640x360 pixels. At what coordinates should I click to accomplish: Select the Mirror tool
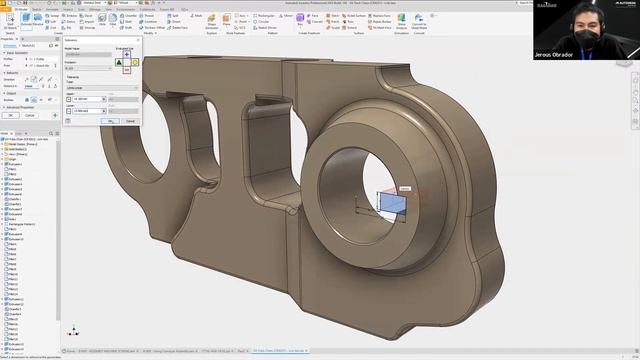click(x=286, y=16)
